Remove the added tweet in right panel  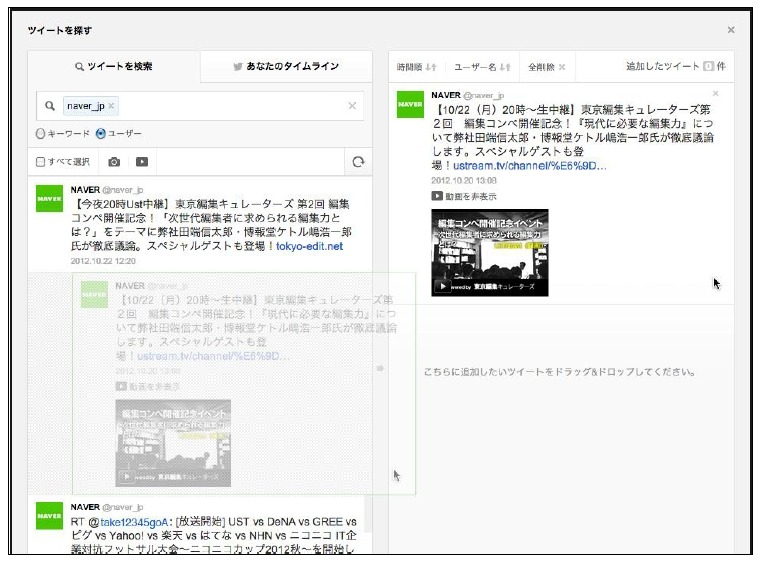(715, 93)
